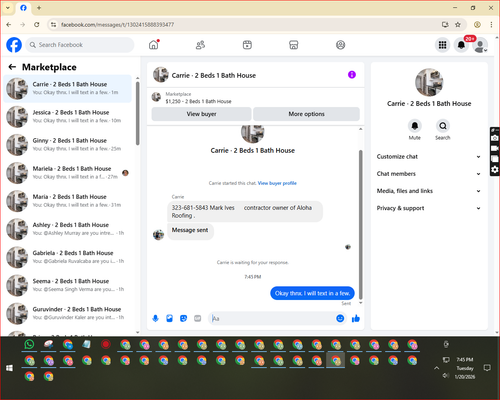This screenshot has height=400, width=500.
Task: Open the Mariela 2 Beds 1 Bath House conversation
Action: 68,173
